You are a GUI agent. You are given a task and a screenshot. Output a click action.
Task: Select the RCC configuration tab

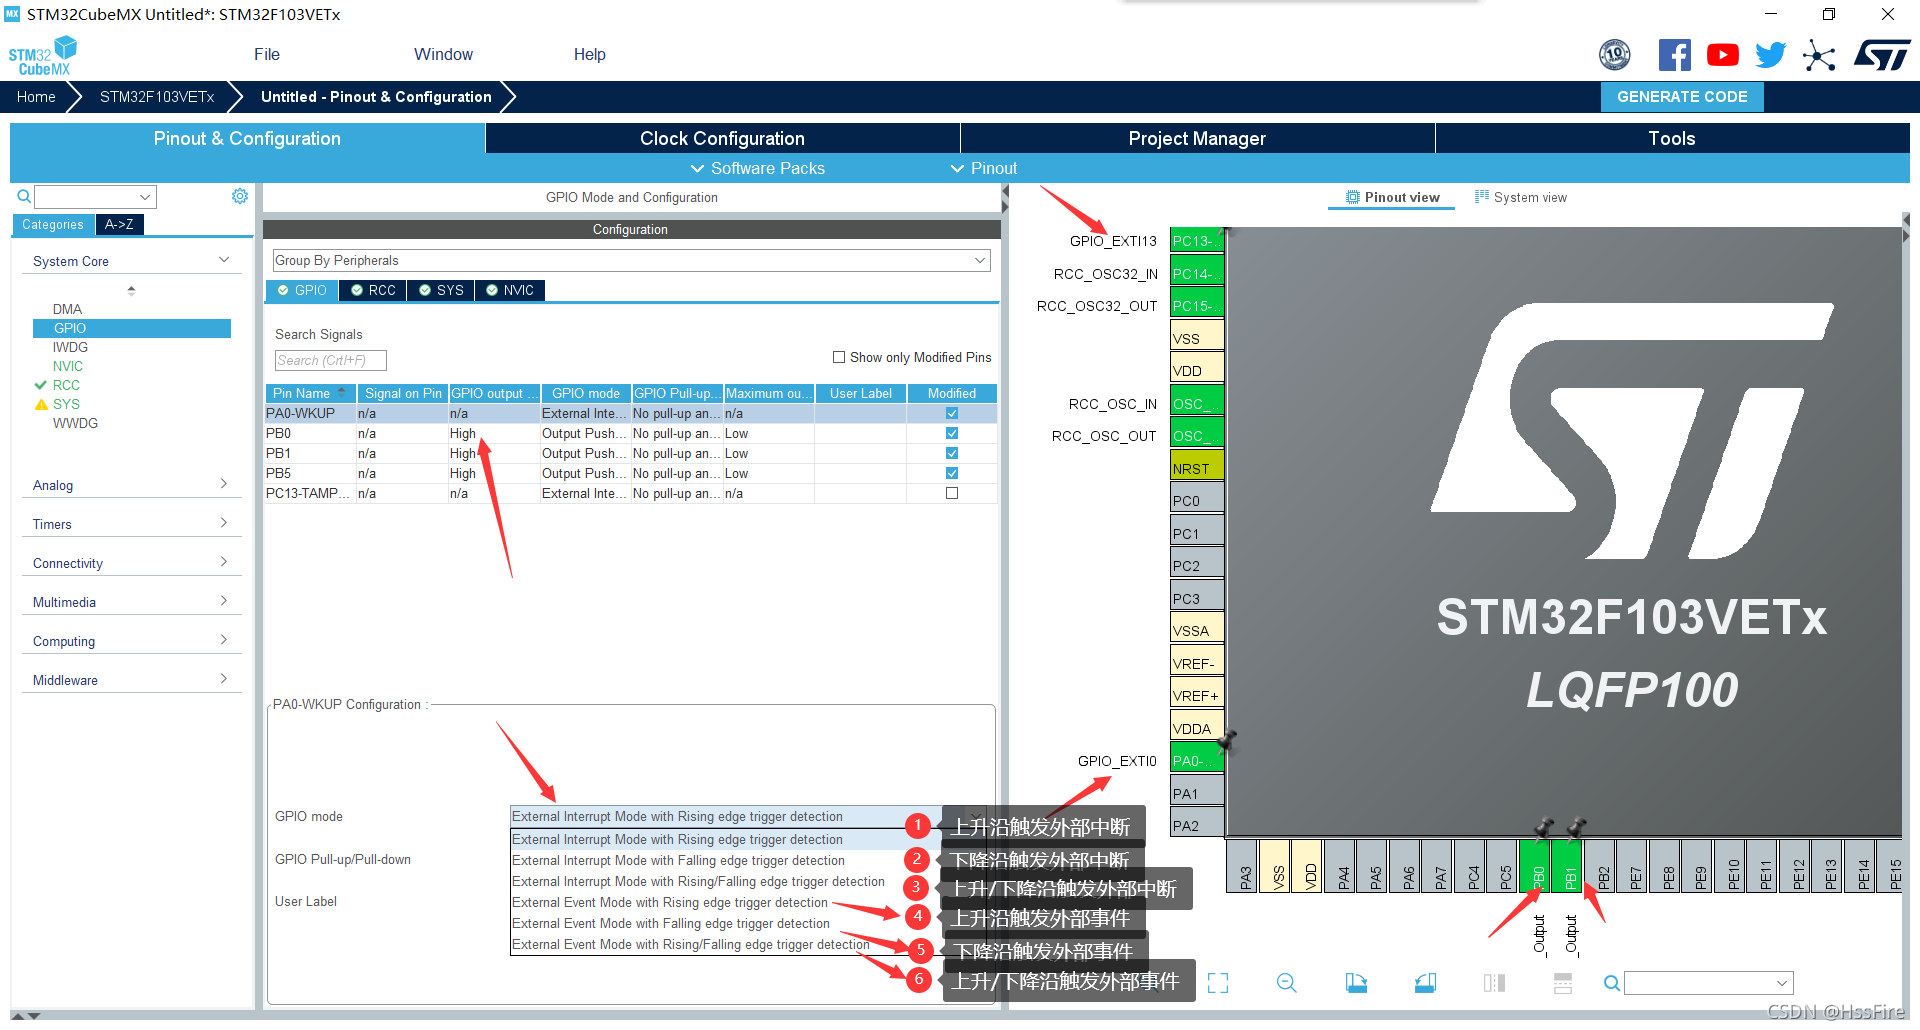click(x=373, y=290)
